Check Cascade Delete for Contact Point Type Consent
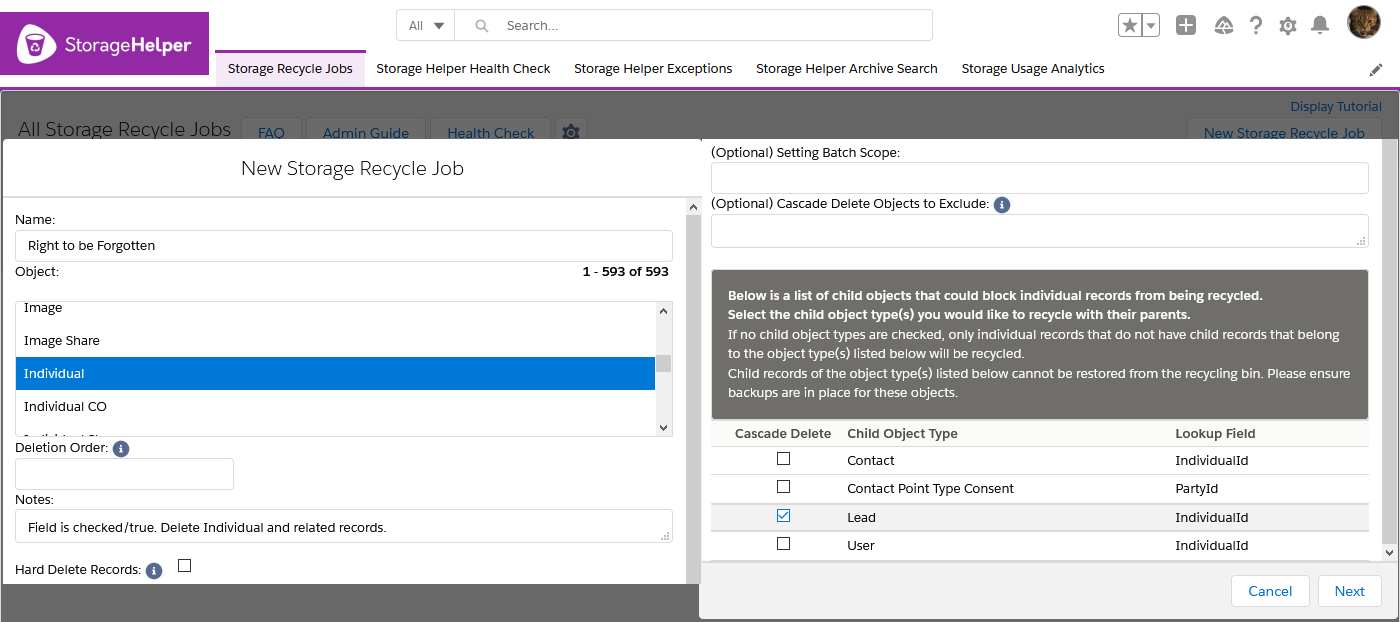This screenshot has height=622, width=1400. (x=784, y=487)
